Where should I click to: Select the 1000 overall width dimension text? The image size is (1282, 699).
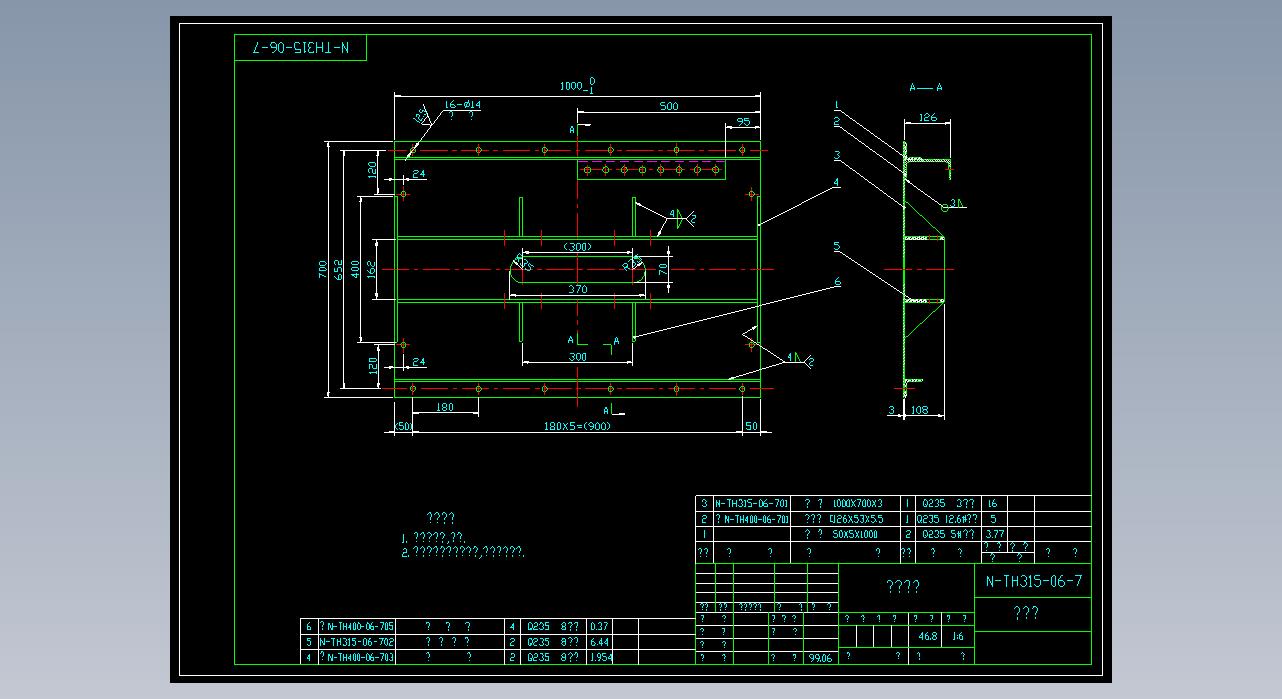[x=575, y=87]
